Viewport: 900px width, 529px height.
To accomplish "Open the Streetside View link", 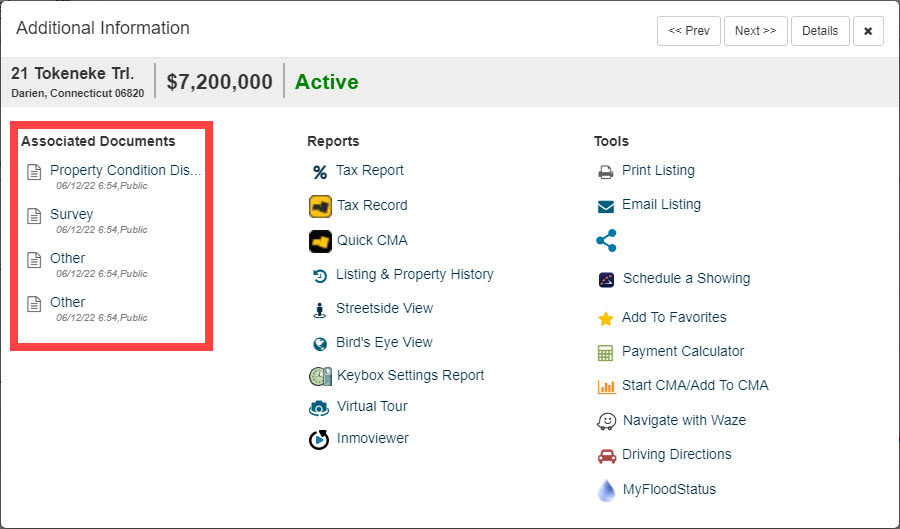I will (384, 308).
